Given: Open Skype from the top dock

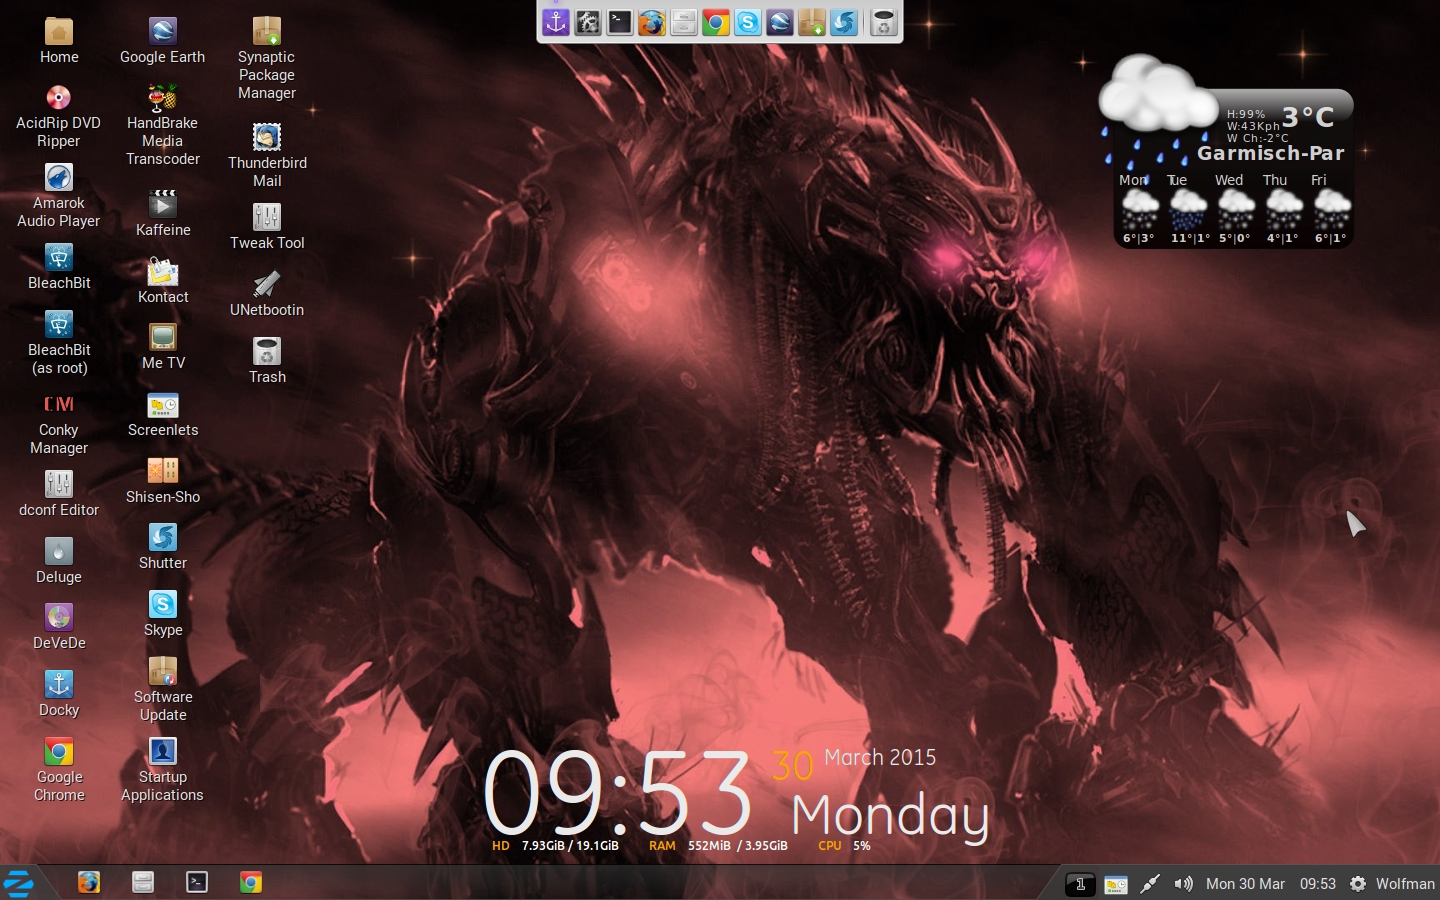Looking at the screenshot, I should coord(748,21).
